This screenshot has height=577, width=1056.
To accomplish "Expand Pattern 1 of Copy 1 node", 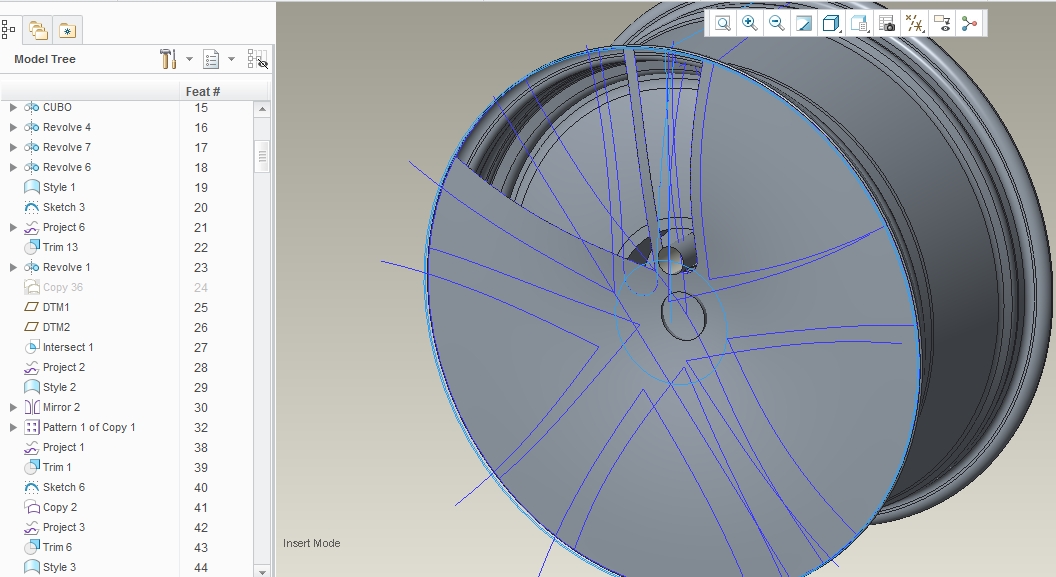I will click(x=13, y=427).
